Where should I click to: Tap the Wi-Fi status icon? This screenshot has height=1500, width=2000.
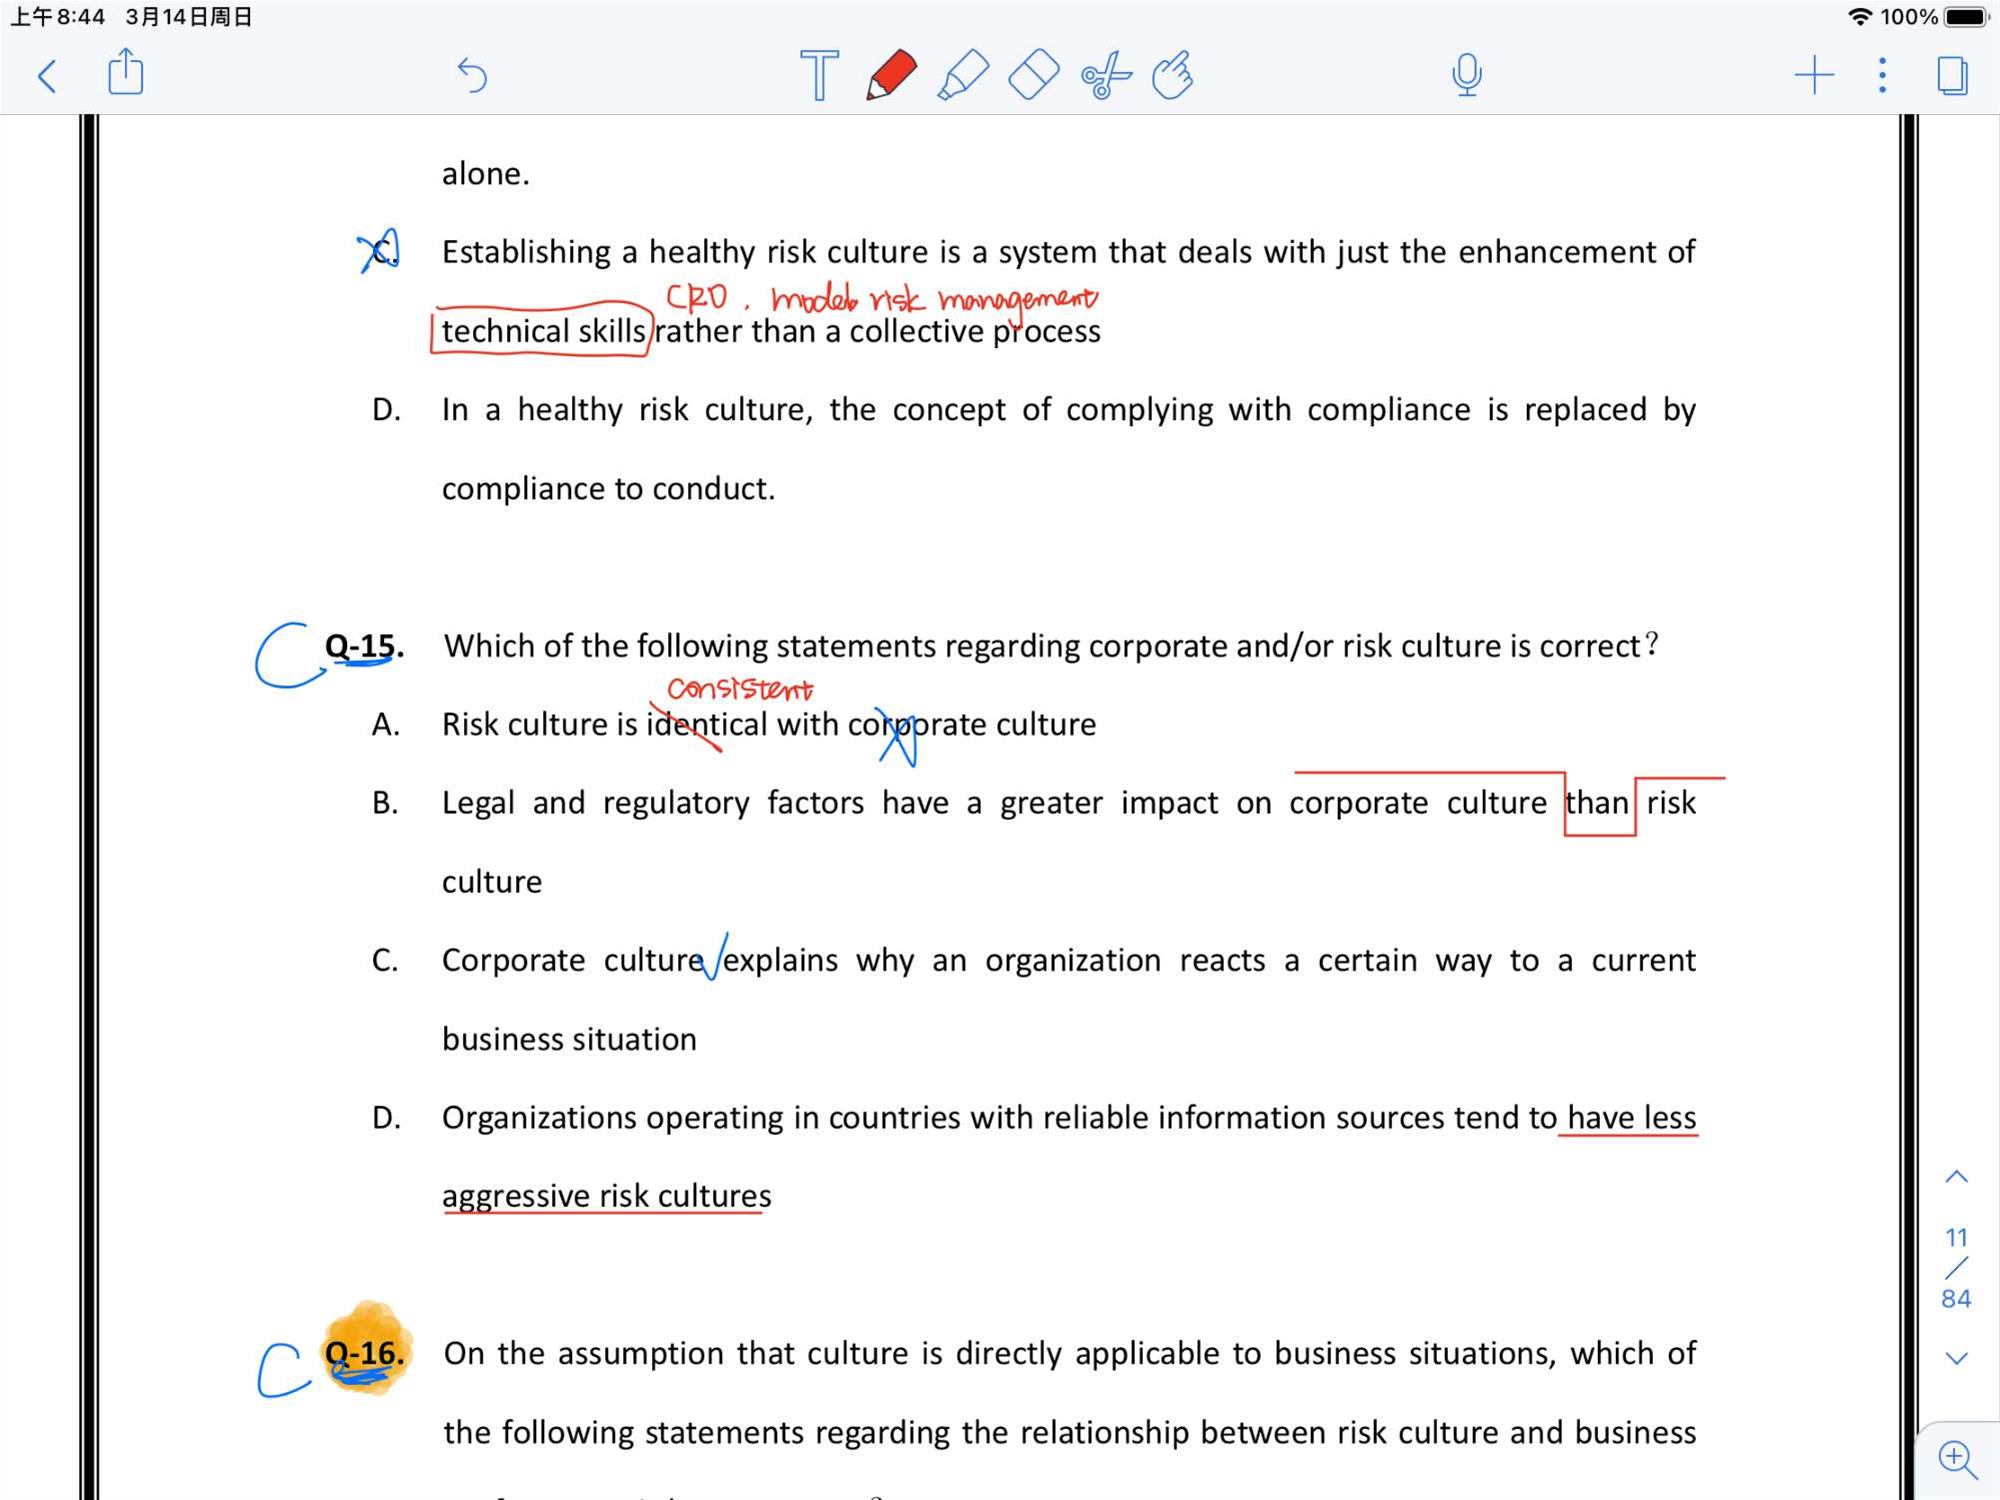coord(1860,17)
